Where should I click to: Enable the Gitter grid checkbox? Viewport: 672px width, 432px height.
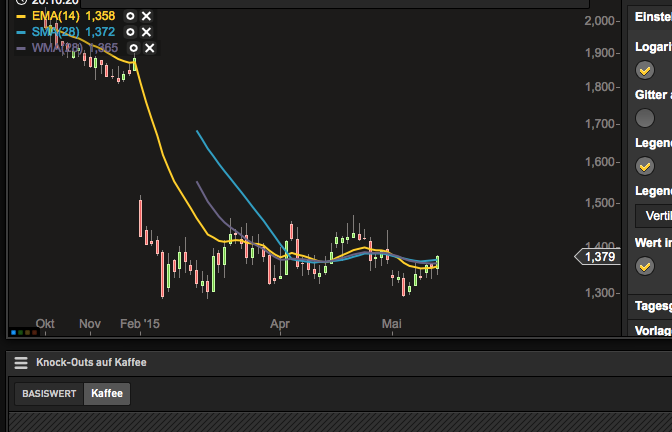645,118
